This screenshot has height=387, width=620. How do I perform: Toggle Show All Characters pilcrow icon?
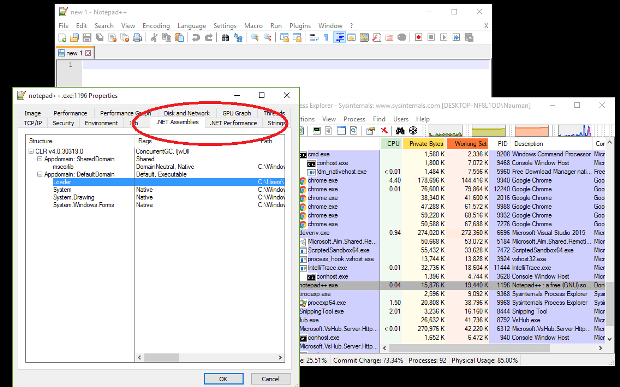pos(326,38)
